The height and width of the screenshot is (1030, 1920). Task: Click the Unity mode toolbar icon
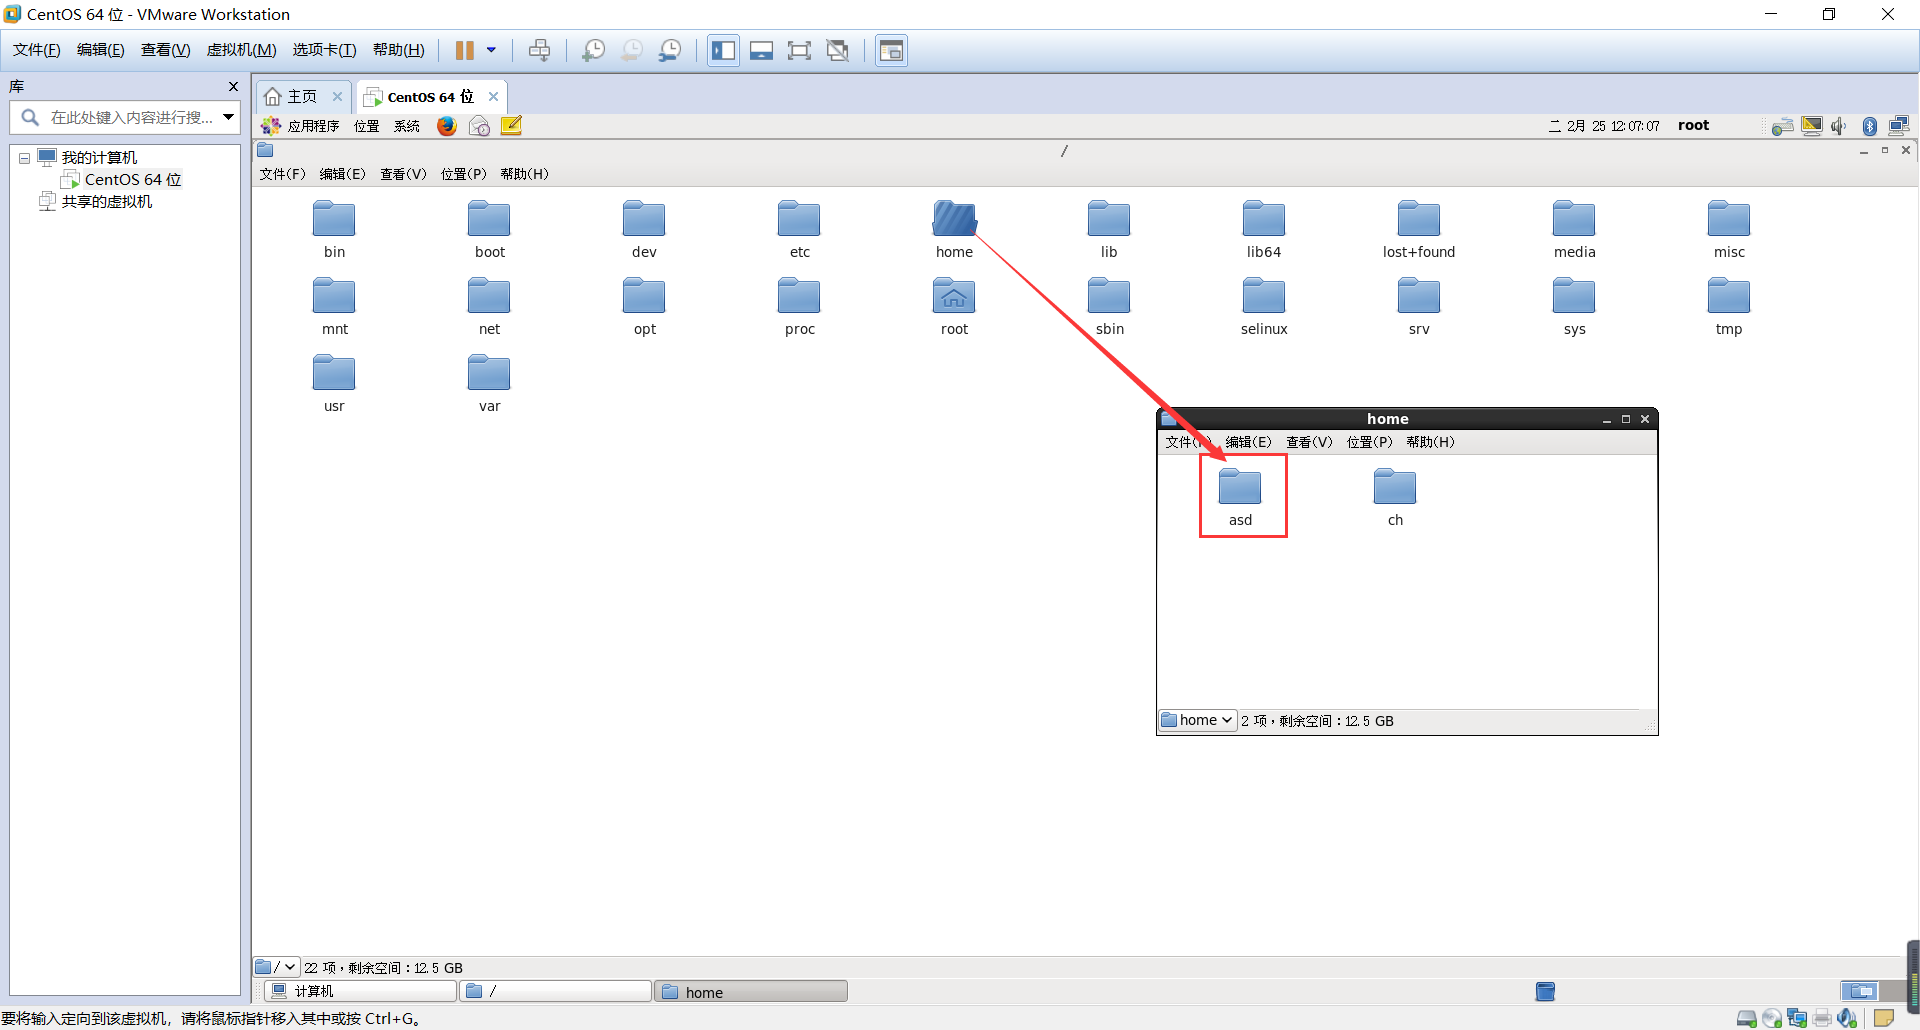coord(838,50)
